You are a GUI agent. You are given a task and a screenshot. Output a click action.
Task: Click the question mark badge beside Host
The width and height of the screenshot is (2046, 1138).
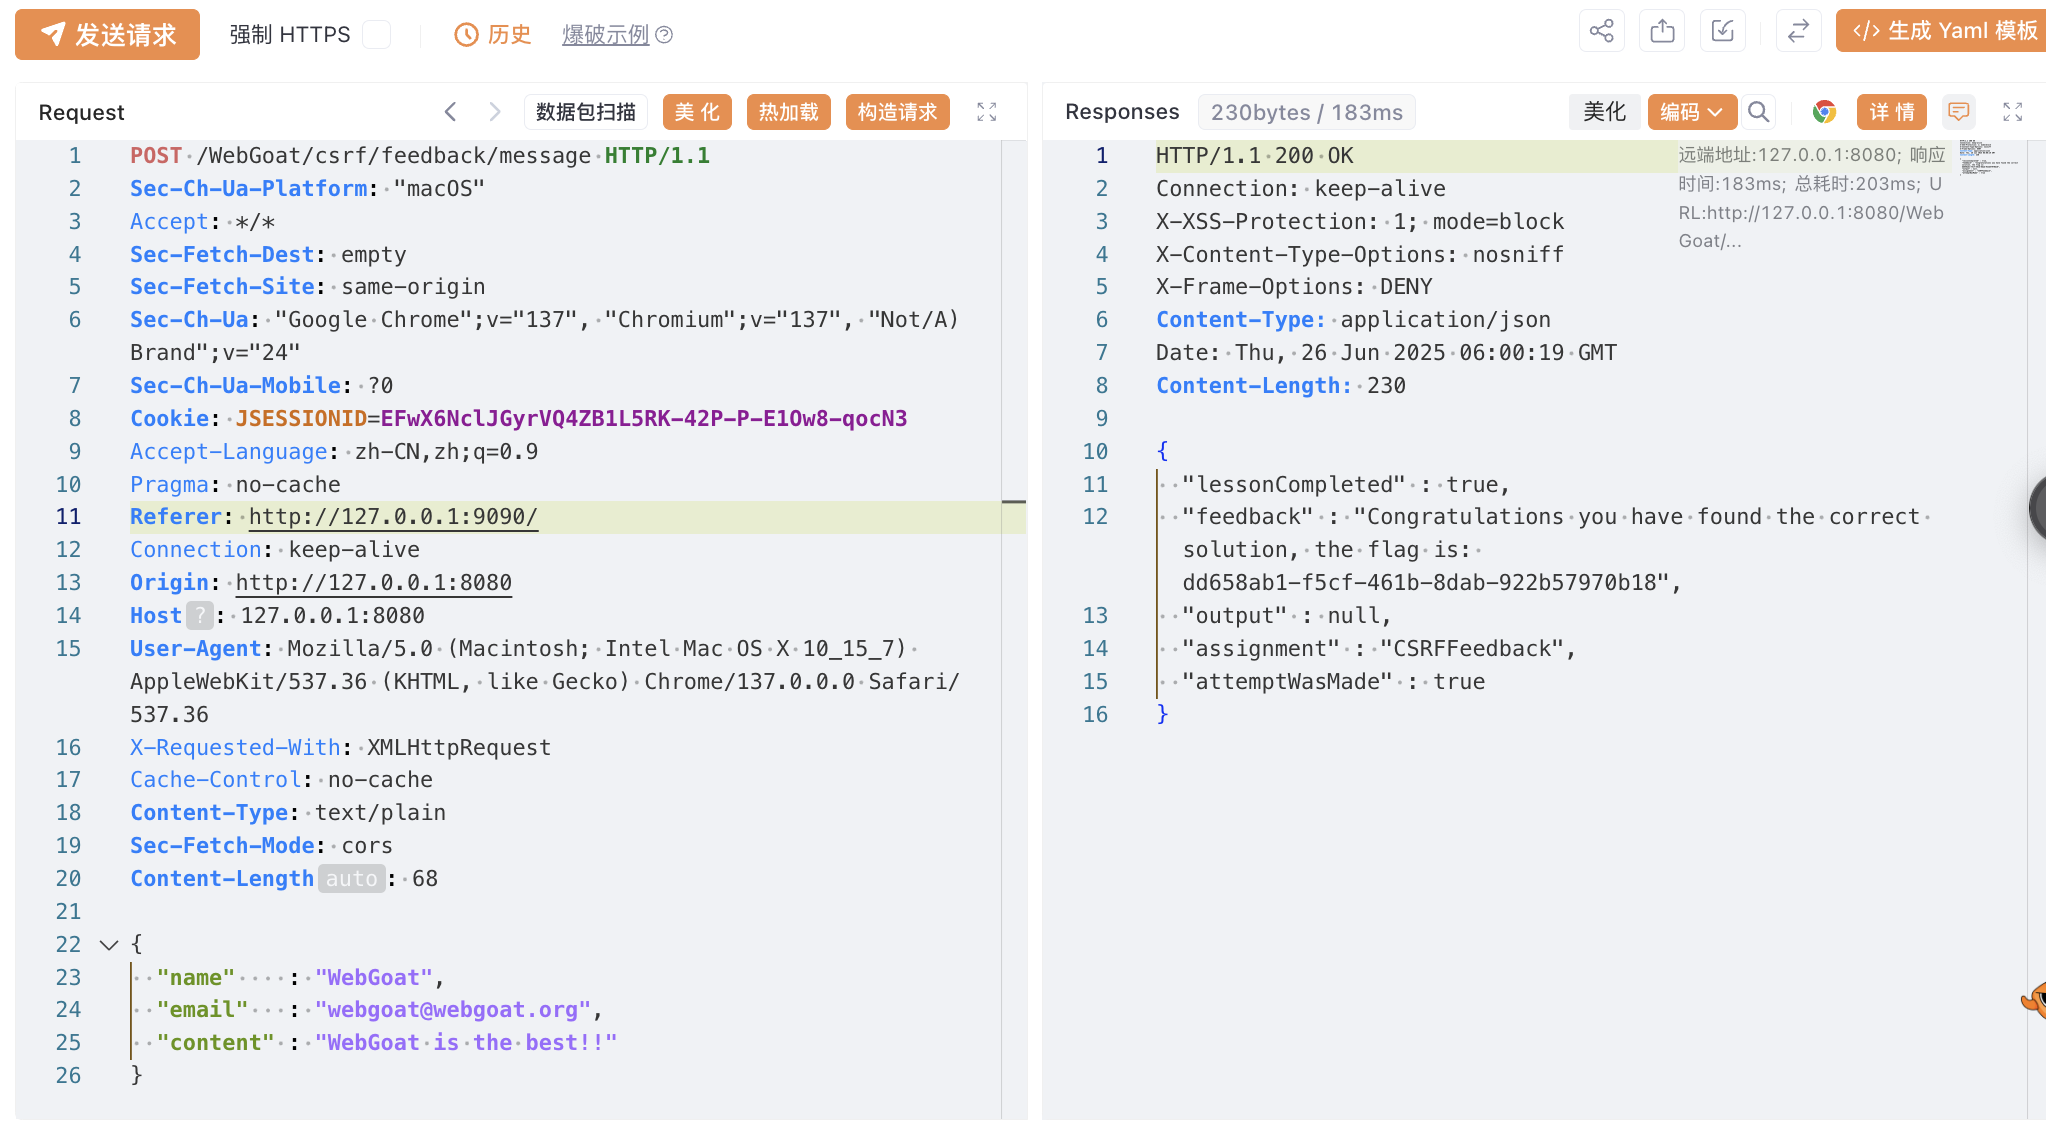coord(200,616)
